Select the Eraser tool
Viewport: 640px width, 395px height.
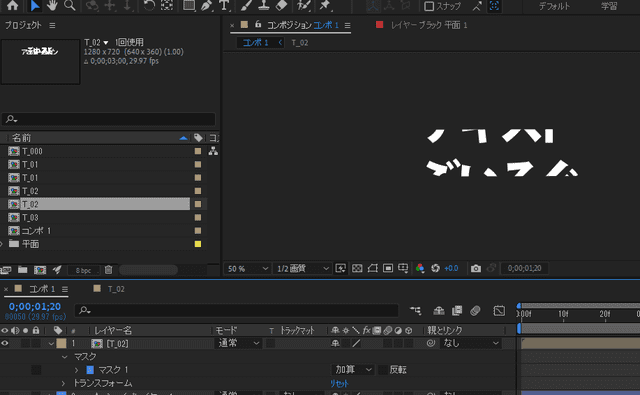(281, 5)
